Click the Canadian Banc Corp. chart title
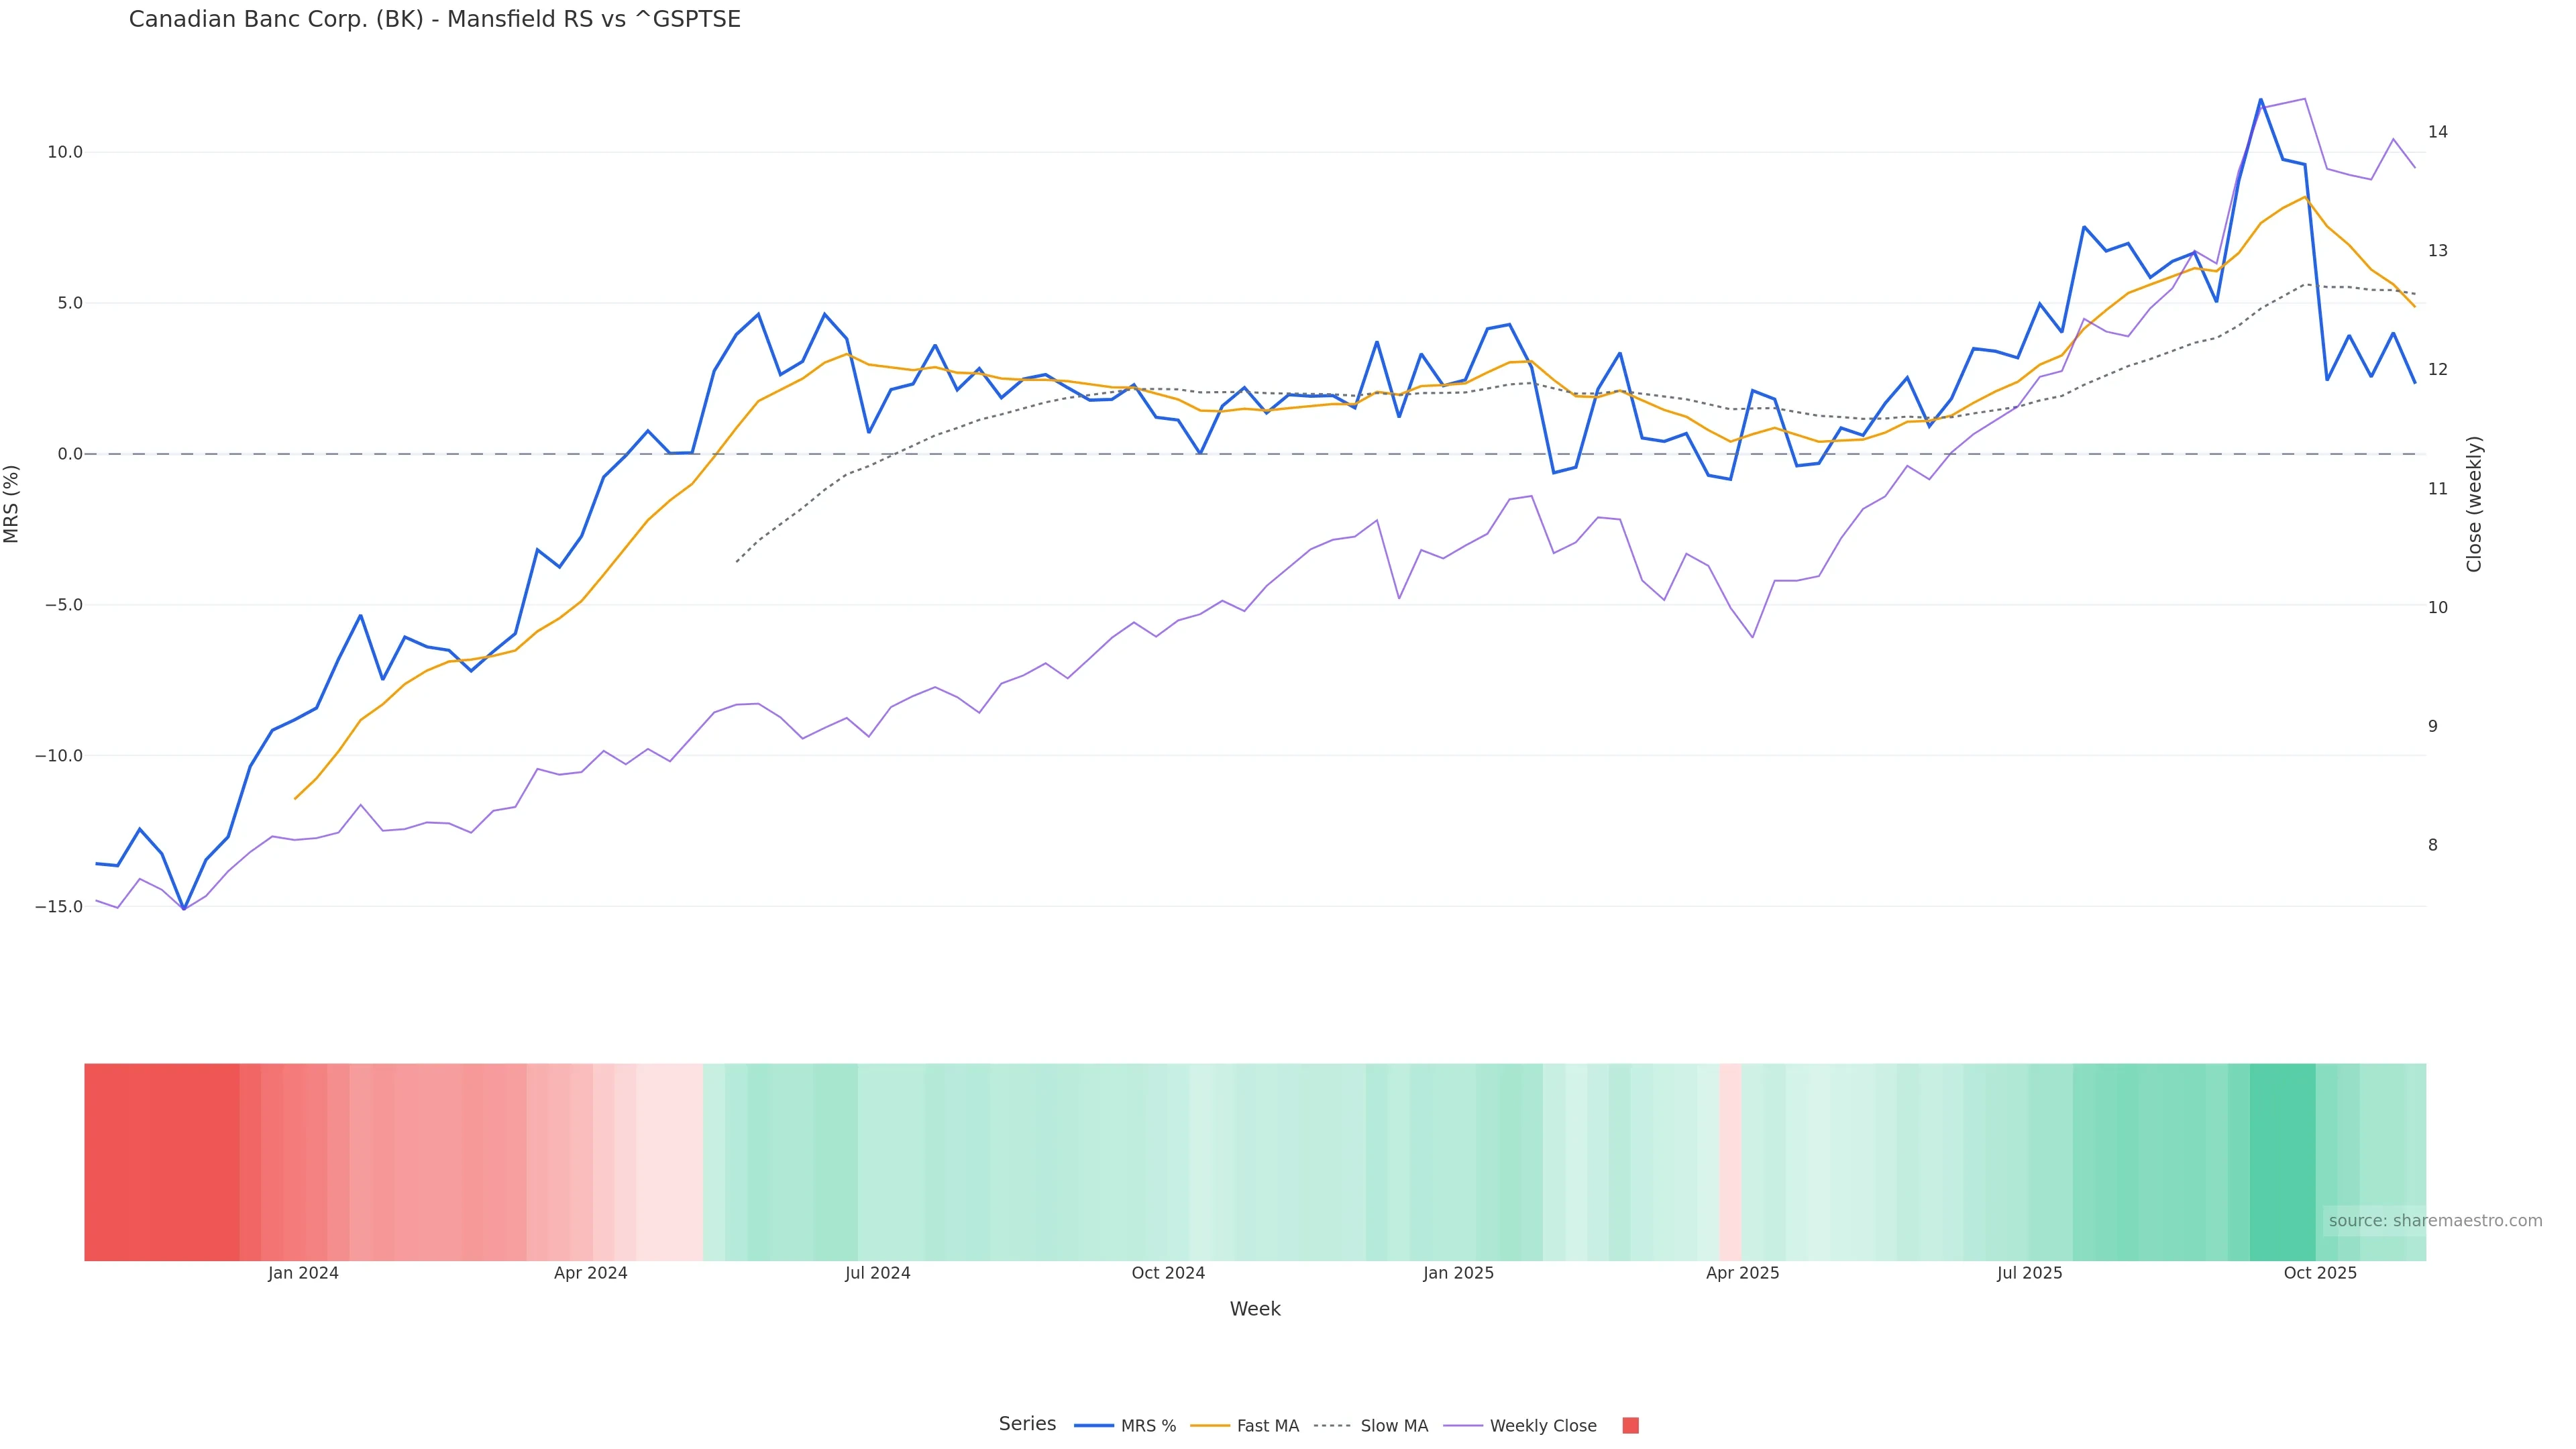This screenshot has width=2576, height=1449. click(x=435, y=20)
